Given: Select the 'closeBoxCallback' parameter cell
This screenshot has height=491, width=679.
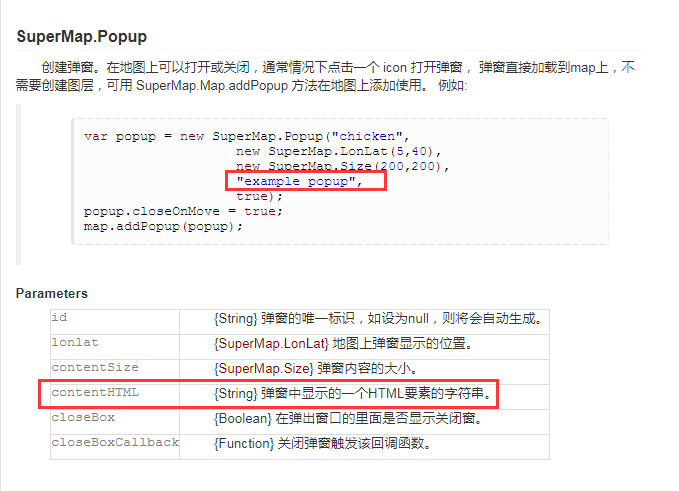Looking at the screenshot, I should coord(115,447).
